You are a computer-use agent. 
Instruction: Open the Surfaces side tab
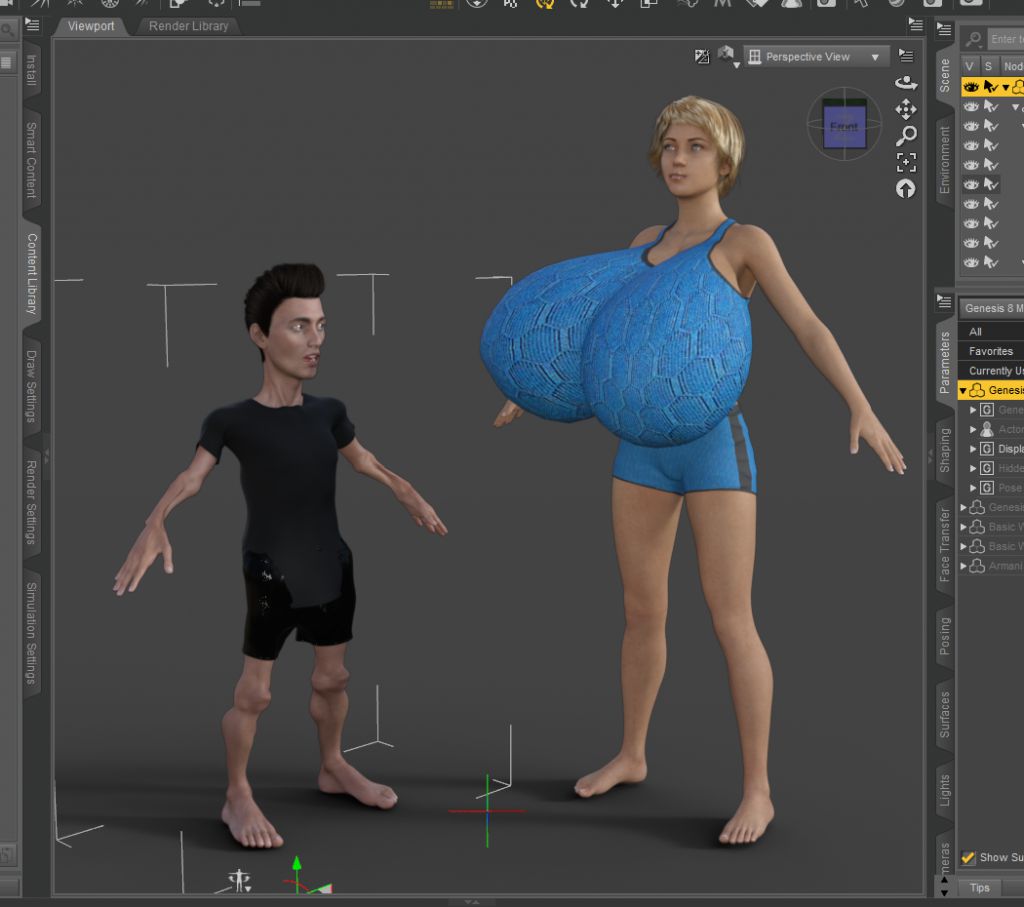(x=945, y=714)
